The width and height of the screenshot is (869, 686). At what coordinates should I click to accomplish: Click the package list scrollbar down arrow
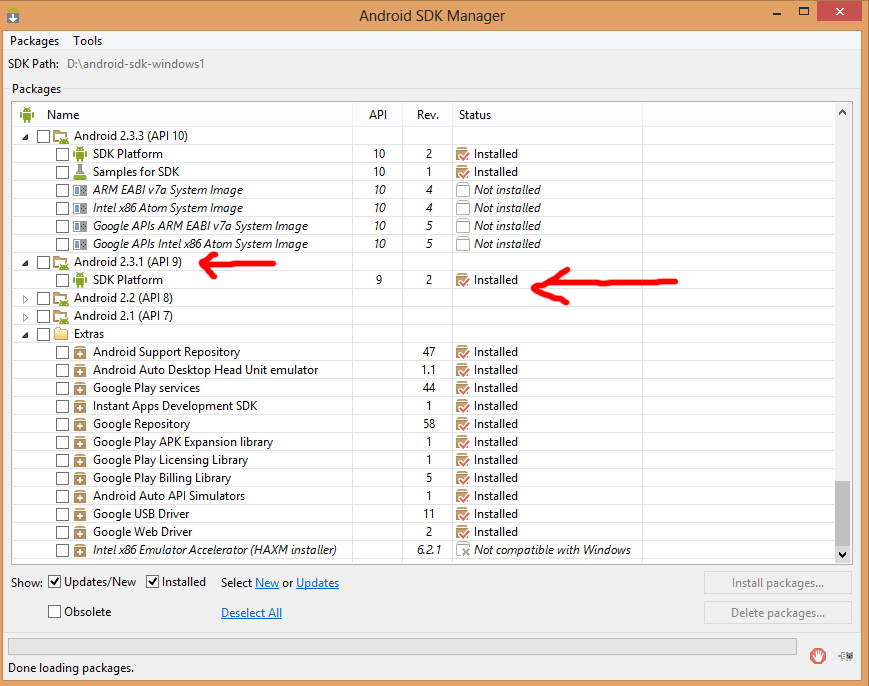tap(842, 554)
